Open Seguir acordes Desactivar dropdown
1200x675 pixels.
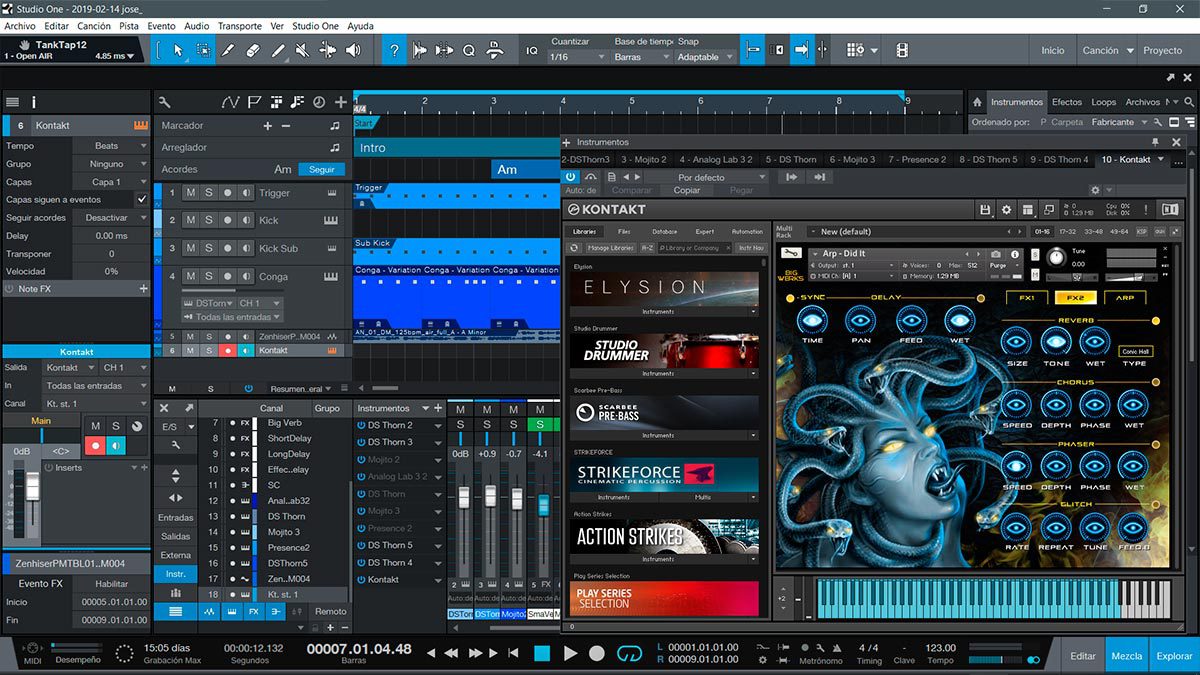coord(109,218)
